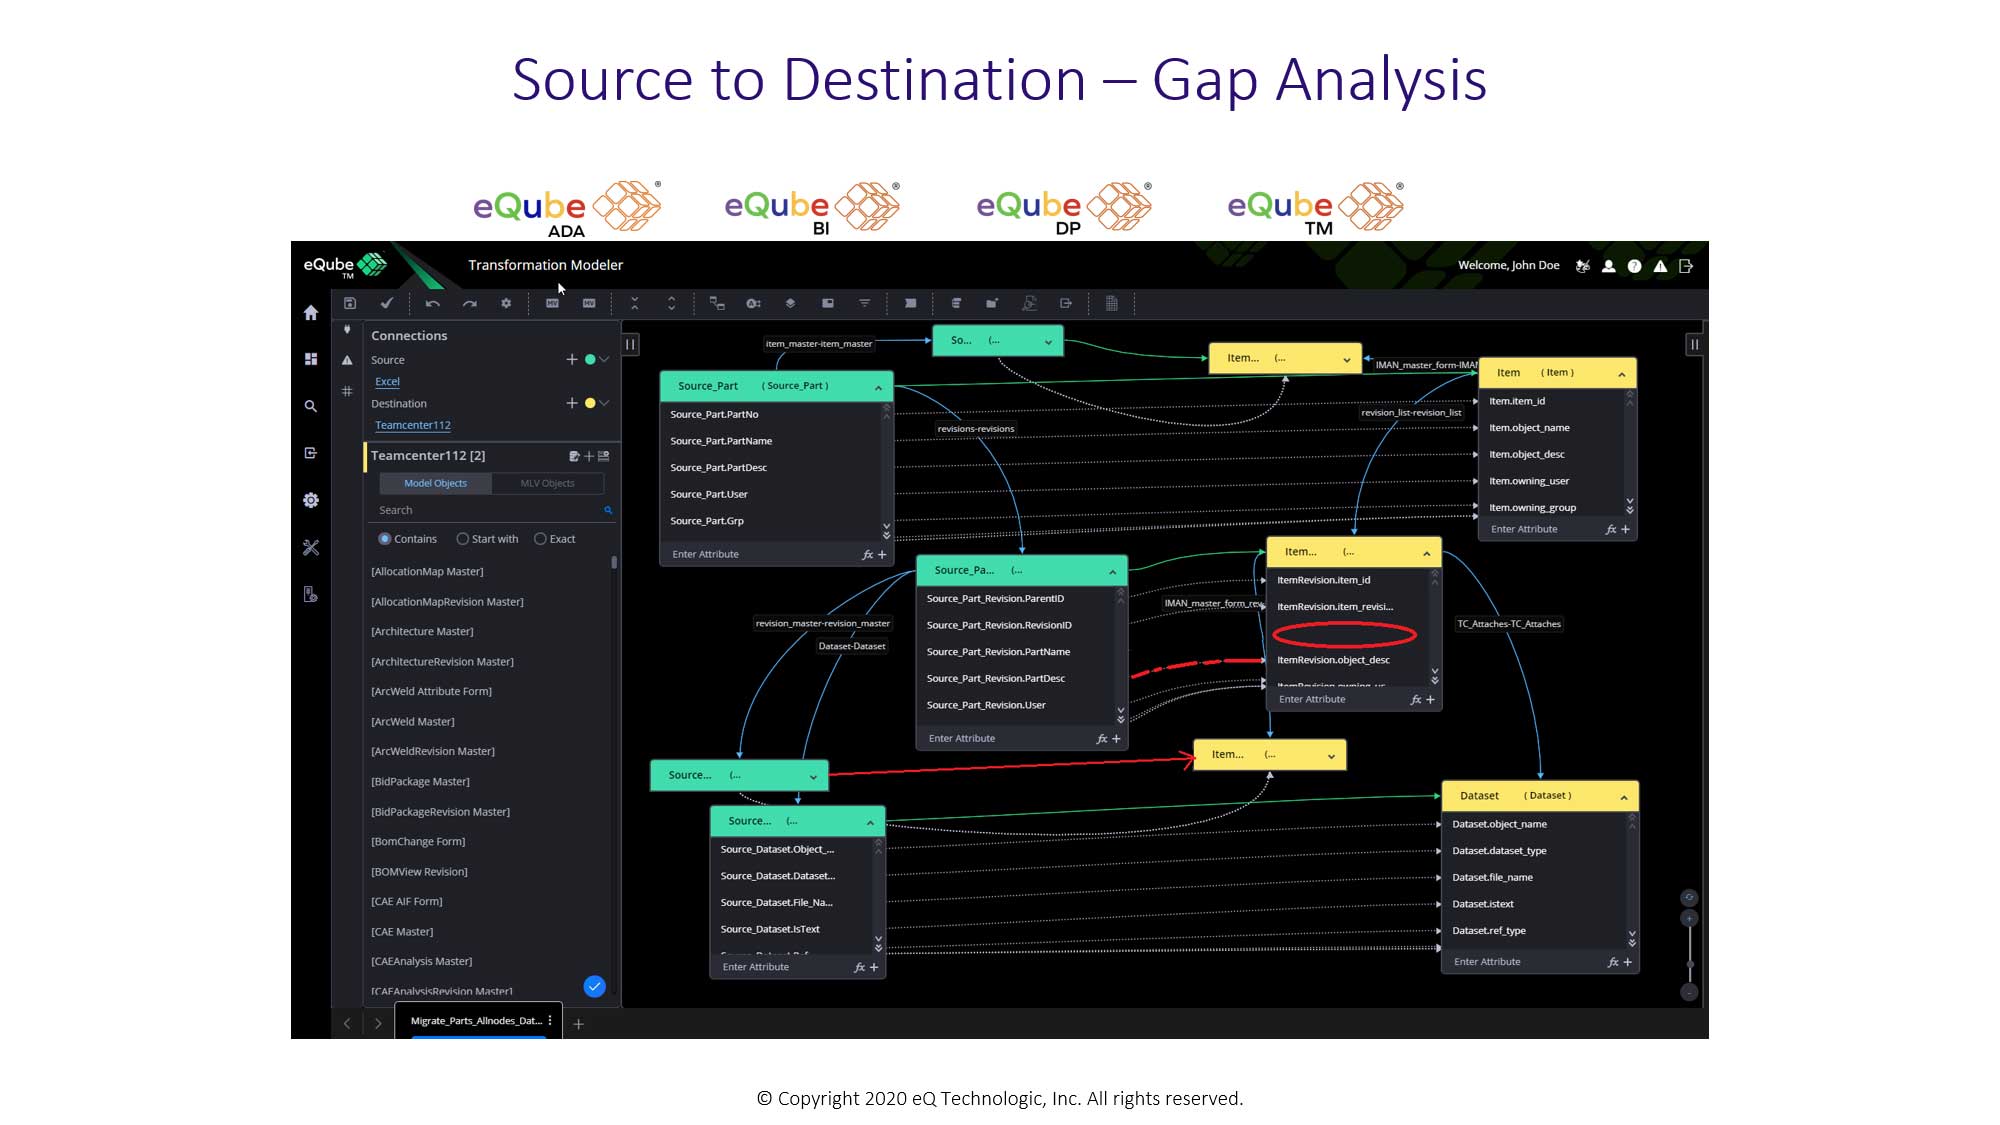Open fx expression in Dataset node
Screen dimensions: 2000x1125
[x=1612, y=962]
